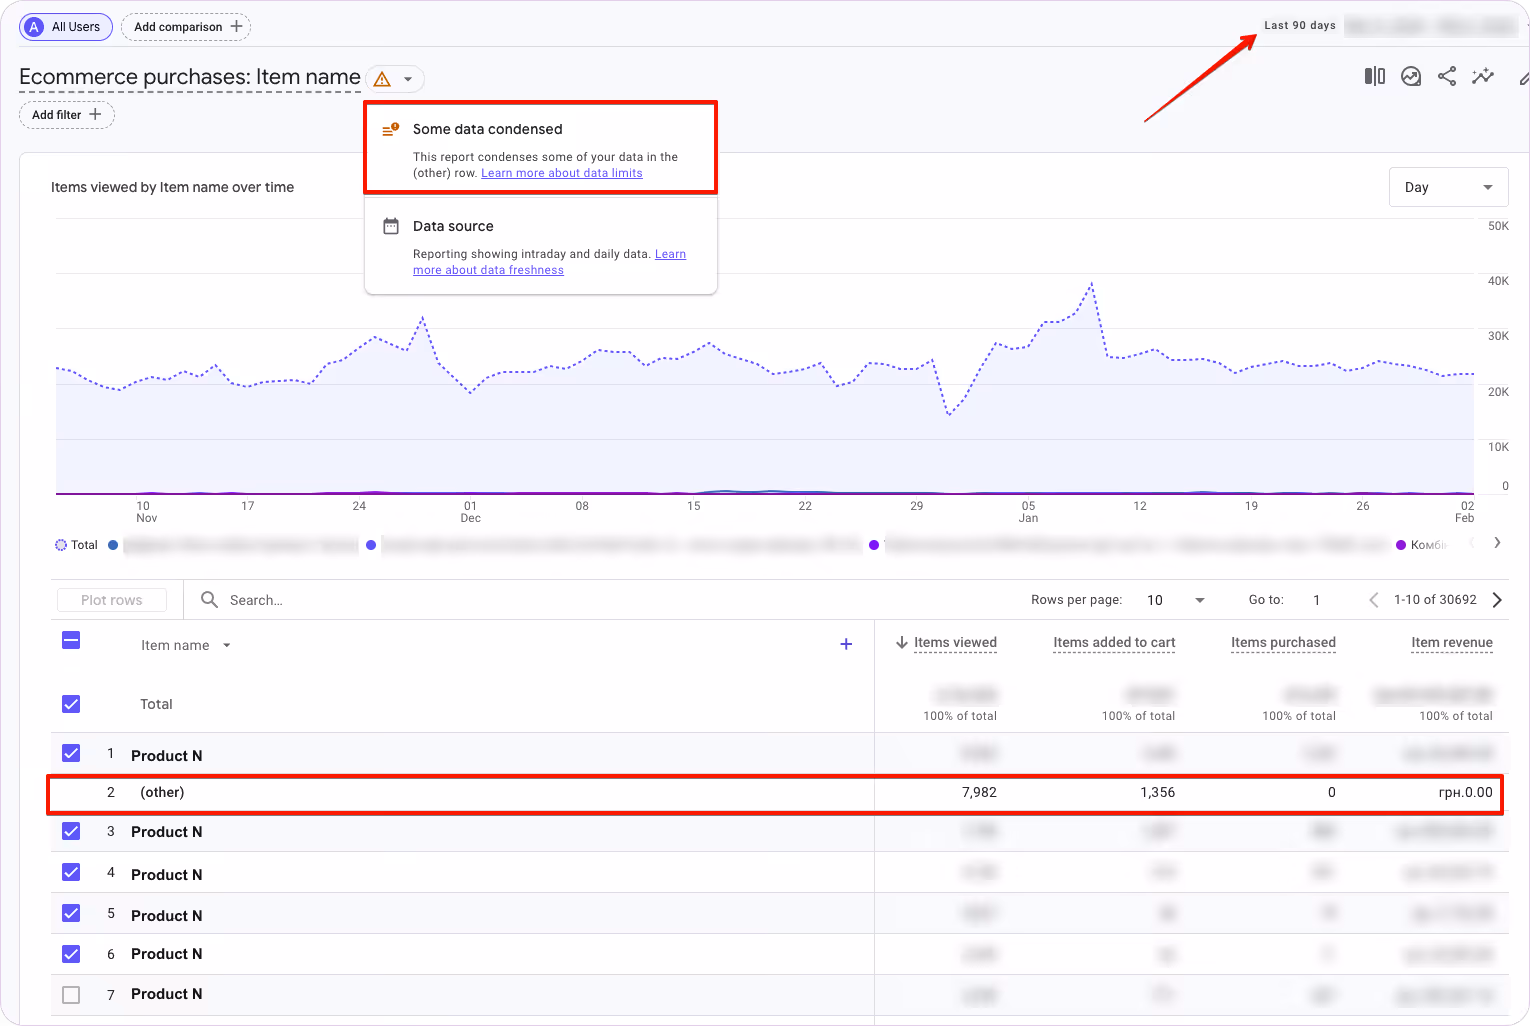1530x1026 pixels.
Task: Check row 7 Product N checkbox
Action: pyautogui.click(x=71, y=995)
